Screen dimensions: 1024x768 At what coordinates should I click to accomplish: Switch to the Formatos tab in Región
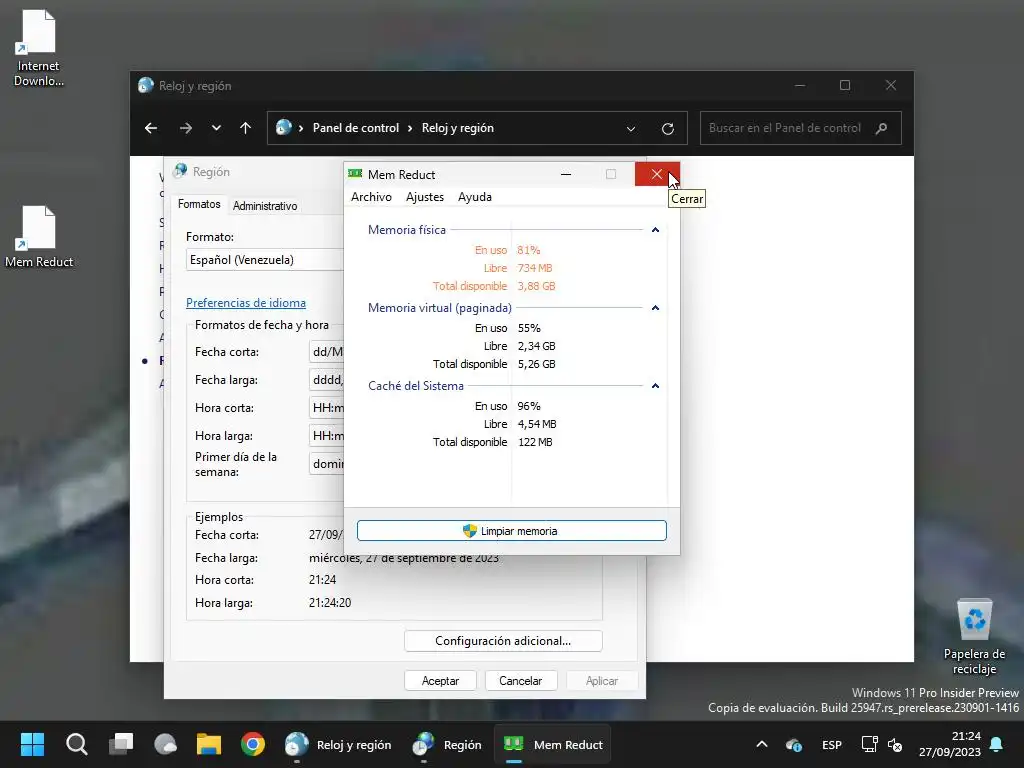(199, 204)
